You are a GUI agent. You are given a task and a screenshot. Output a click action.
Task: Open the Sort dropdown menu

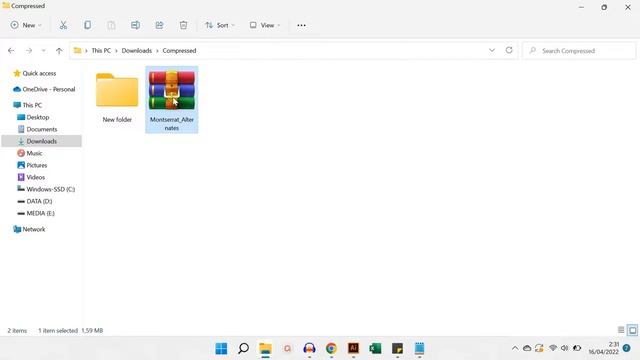(x=220, y=25)
